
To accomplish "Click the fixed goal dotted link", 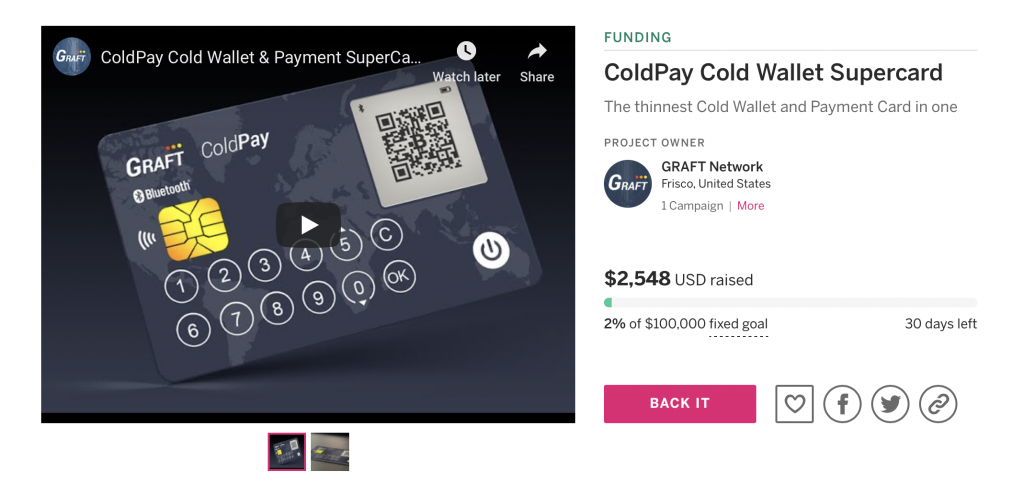I will pos(738,324).
